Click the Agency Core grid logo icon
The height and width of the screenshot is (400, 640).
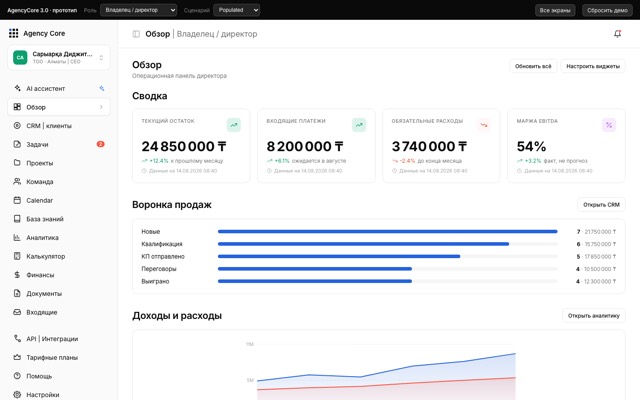coord(13,33)
